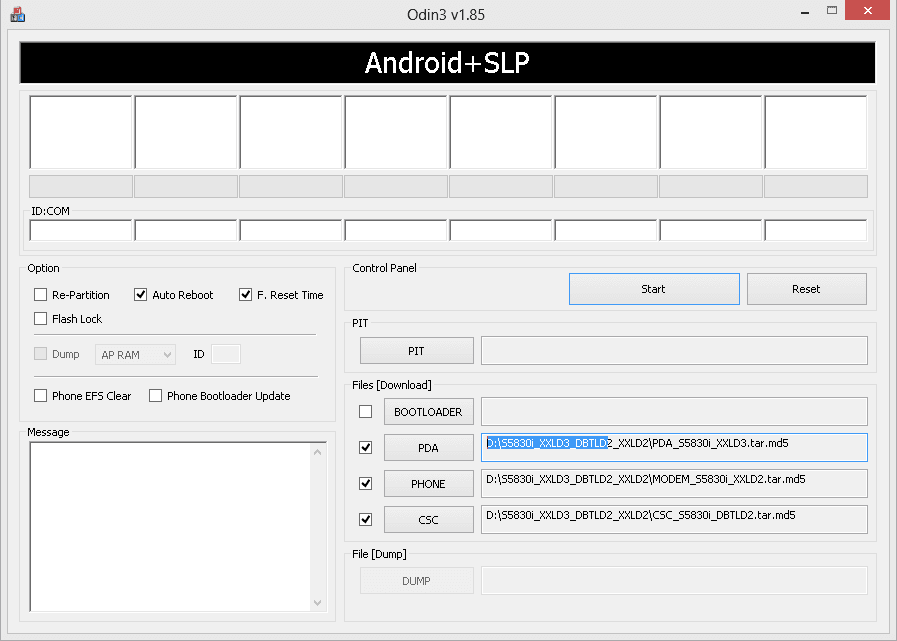The image size is (897, 641).
Task: Close the Odin3 window
Action: [868, 11]
